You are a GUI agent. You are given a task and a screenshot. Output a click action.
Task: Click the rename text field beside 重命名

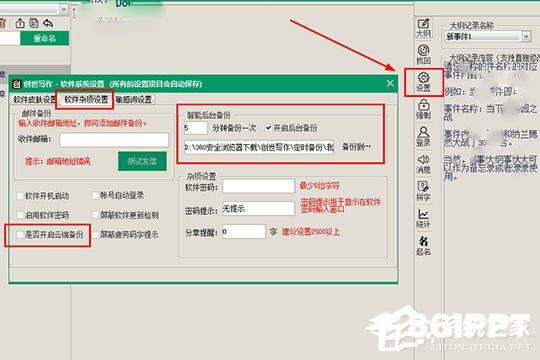coord(10,38)
